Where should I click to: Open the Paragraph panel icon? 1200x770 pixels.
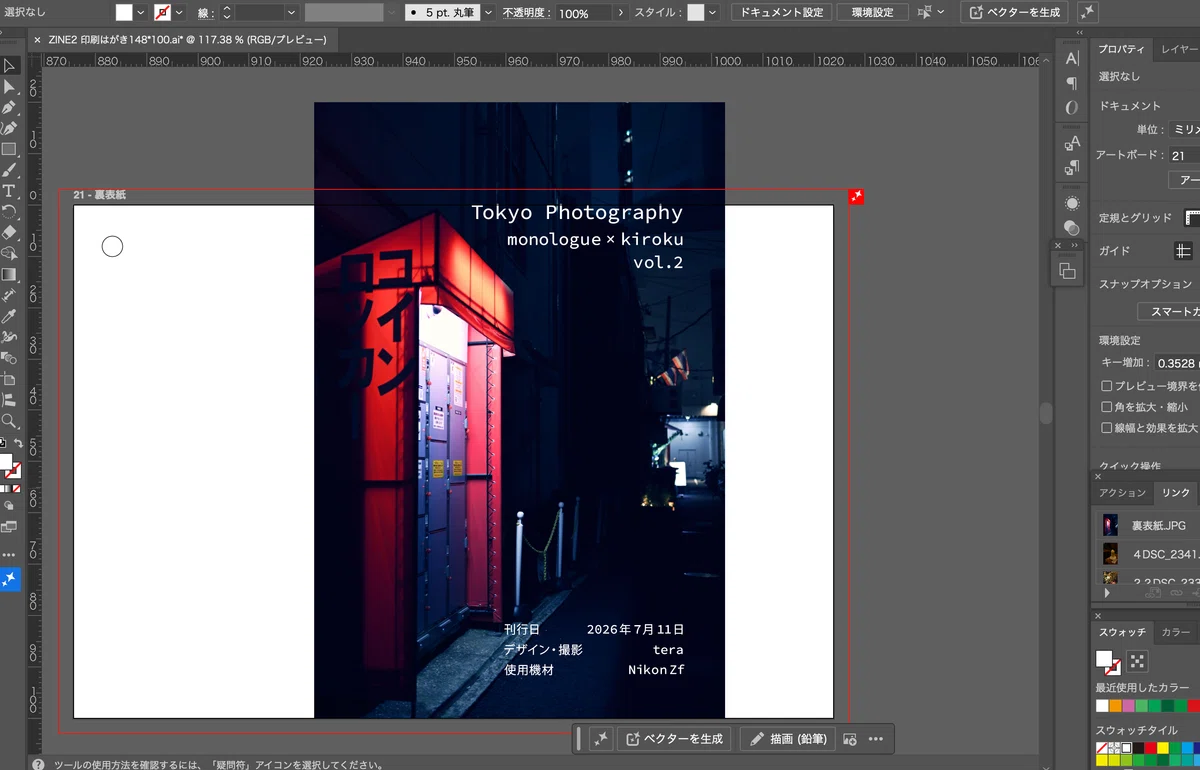[x=1072, y=83]
